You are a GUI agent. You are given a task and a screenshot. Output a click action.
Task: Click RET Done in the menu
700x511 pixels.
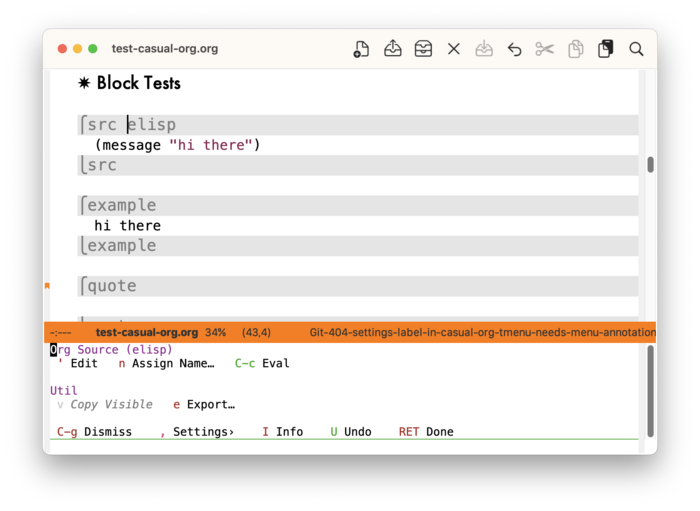tap(426, 432)
